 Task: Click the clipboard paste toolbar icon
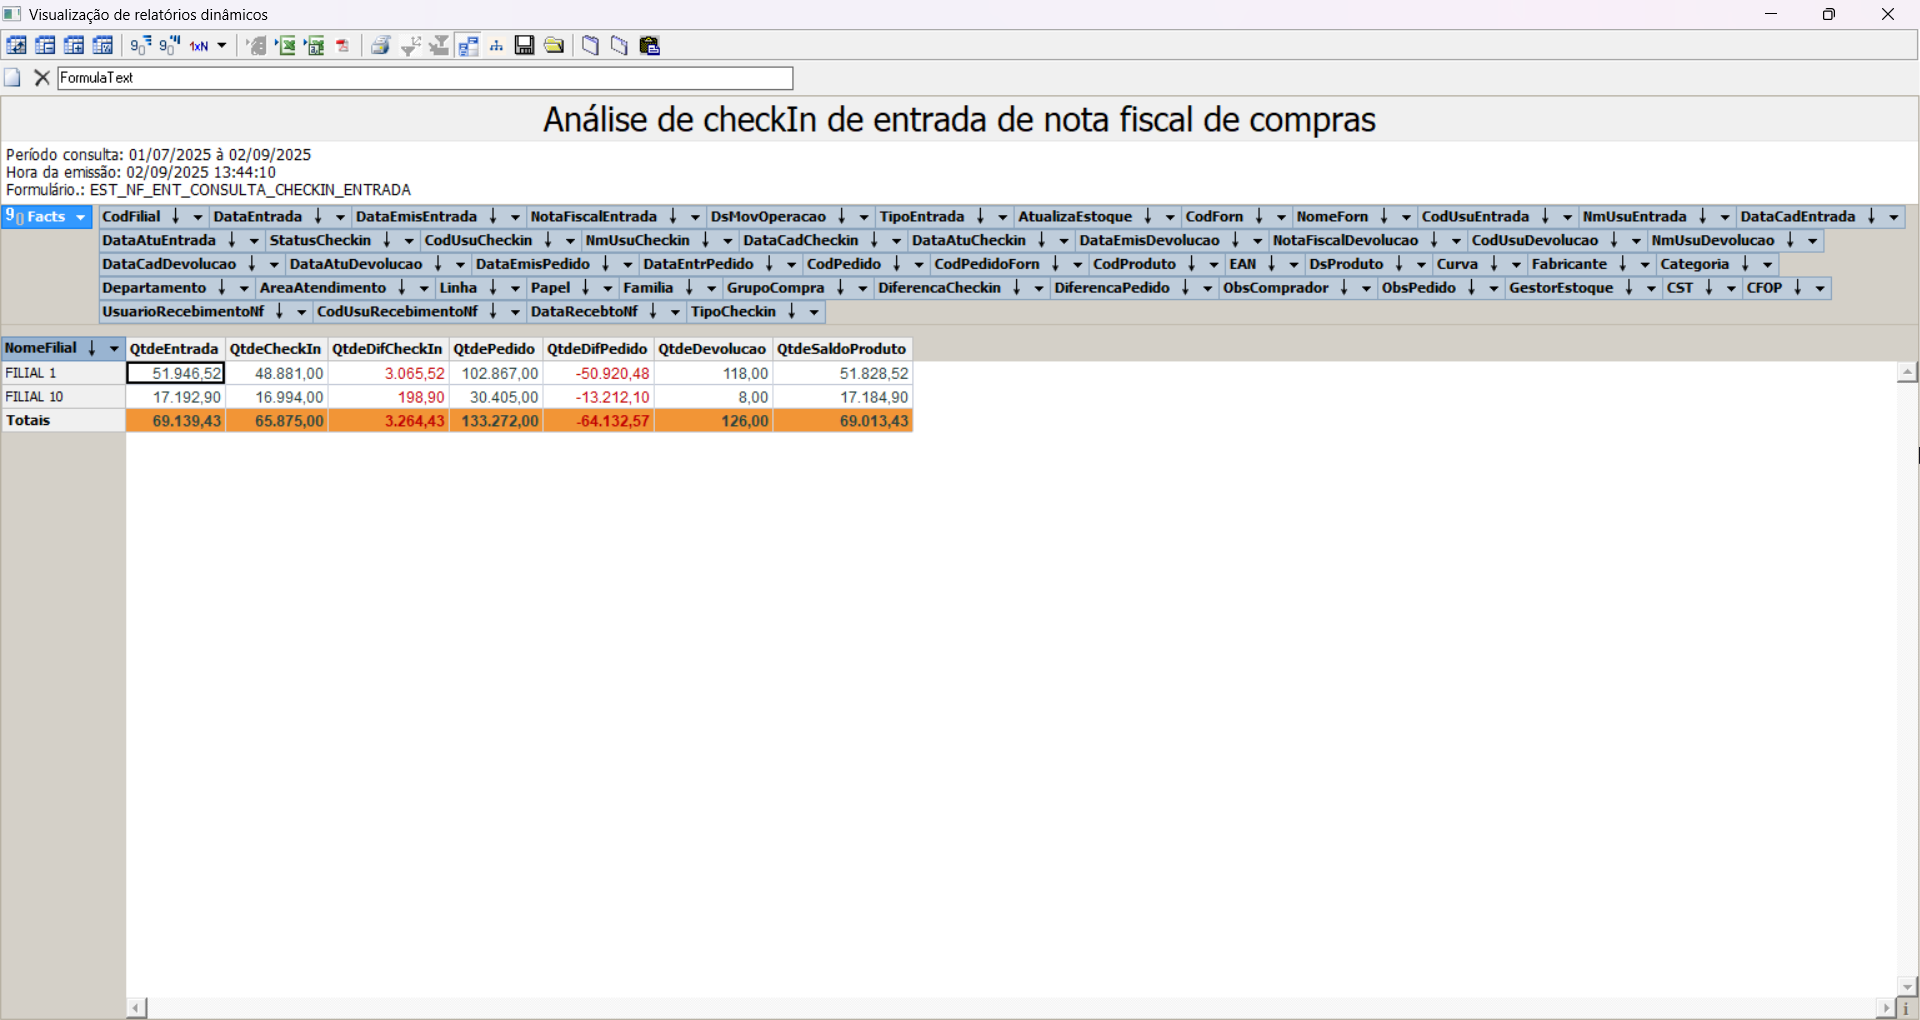coord(650,45)
